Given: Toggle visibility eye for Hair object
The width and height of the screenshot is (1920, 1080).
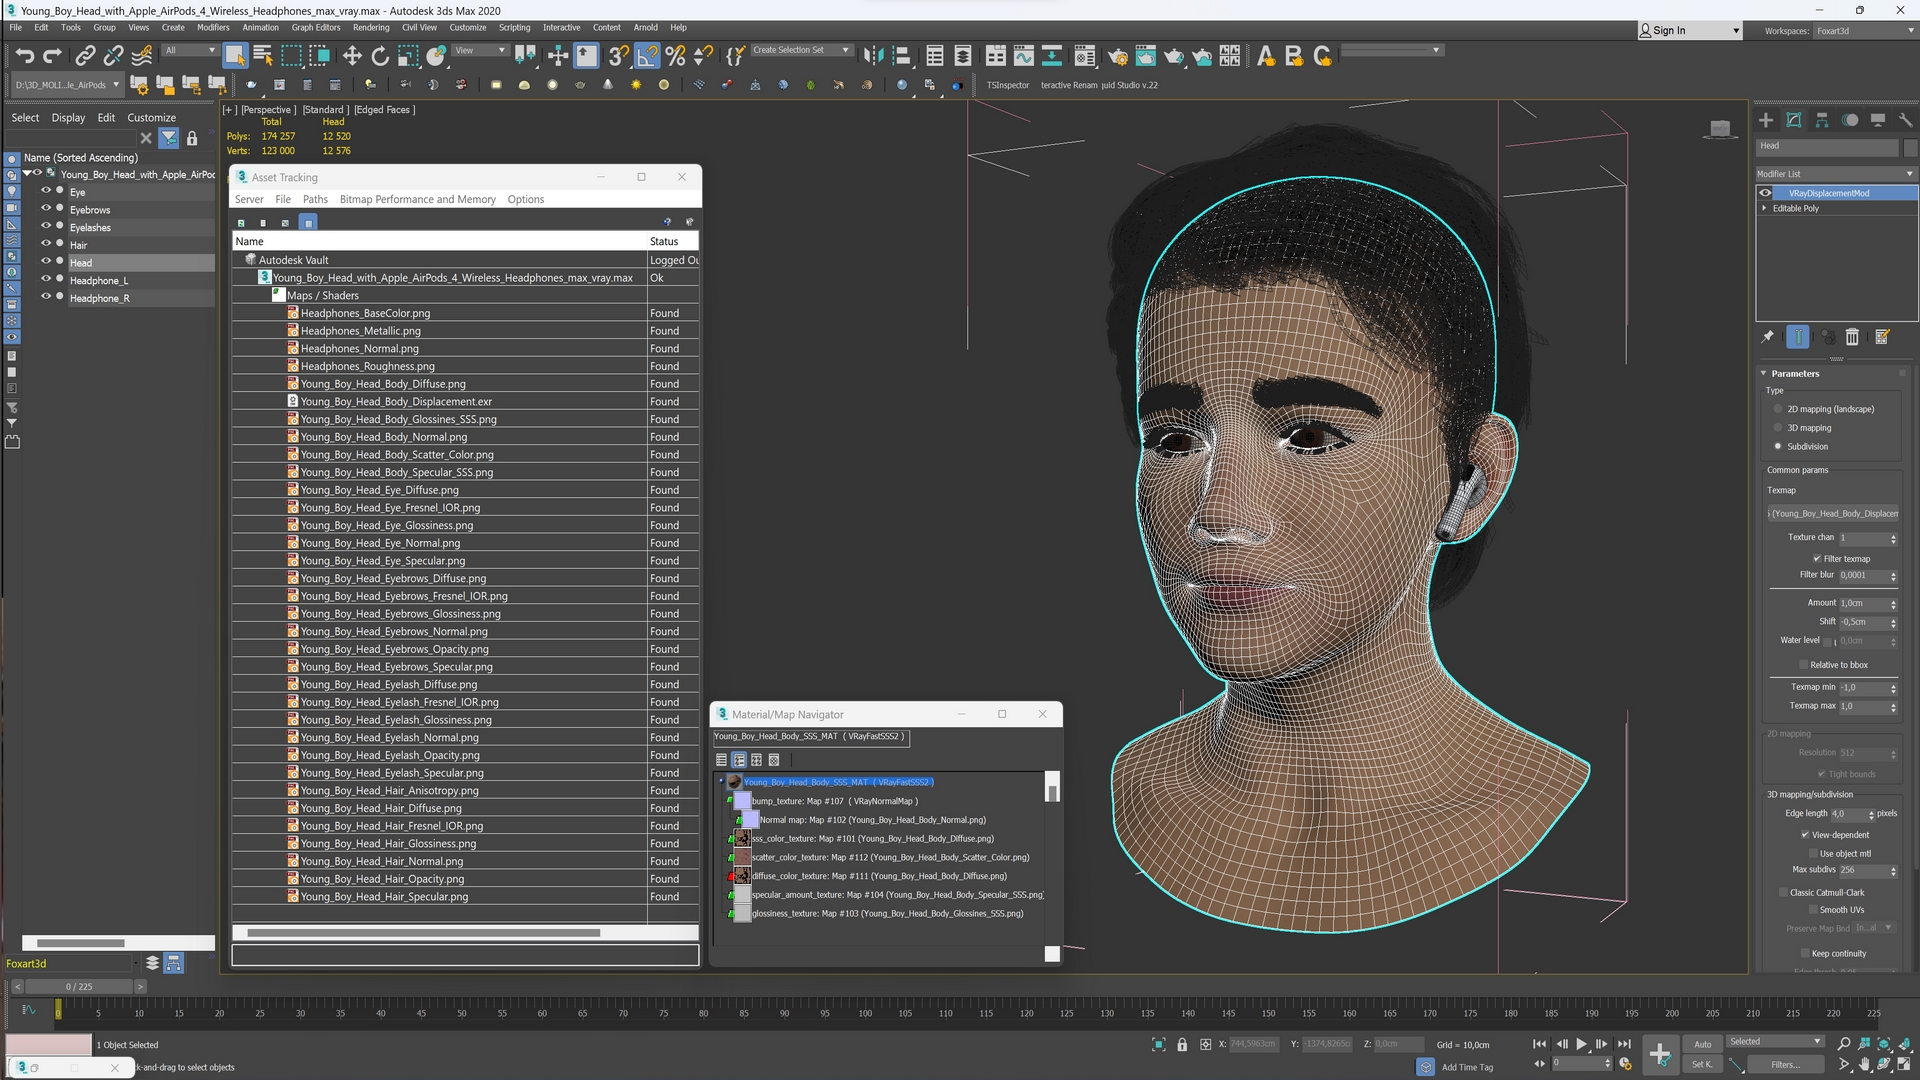Looking at the screenshot, I should (46, 244).
